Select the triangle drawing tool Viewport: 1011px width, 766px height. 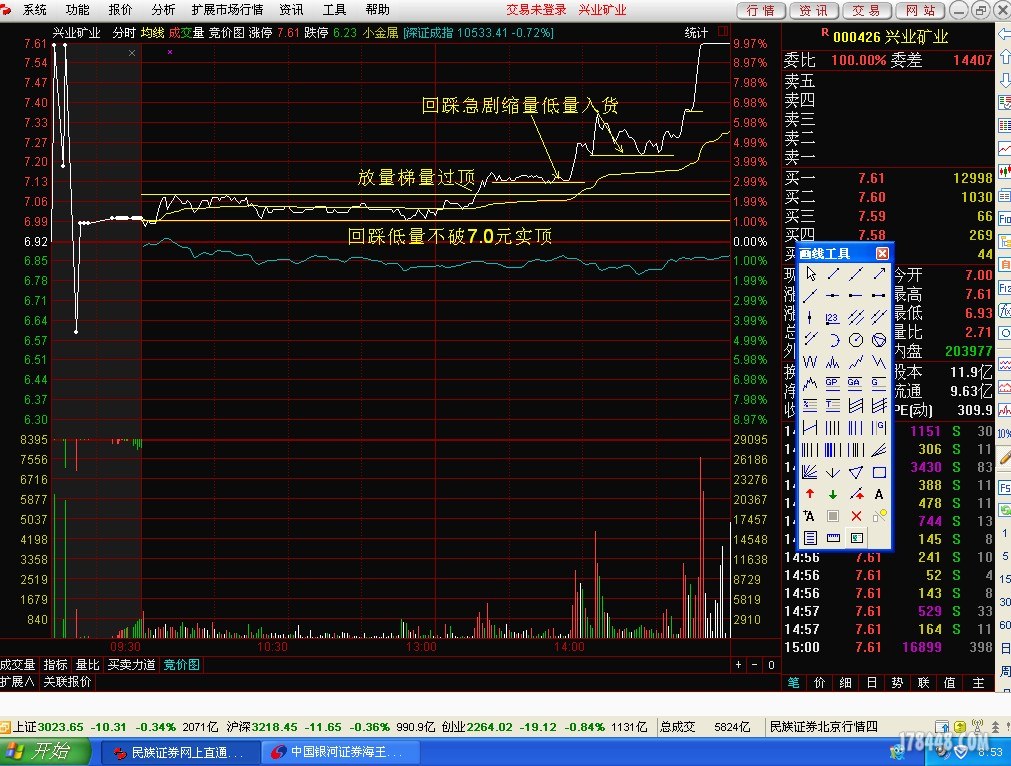856,472
